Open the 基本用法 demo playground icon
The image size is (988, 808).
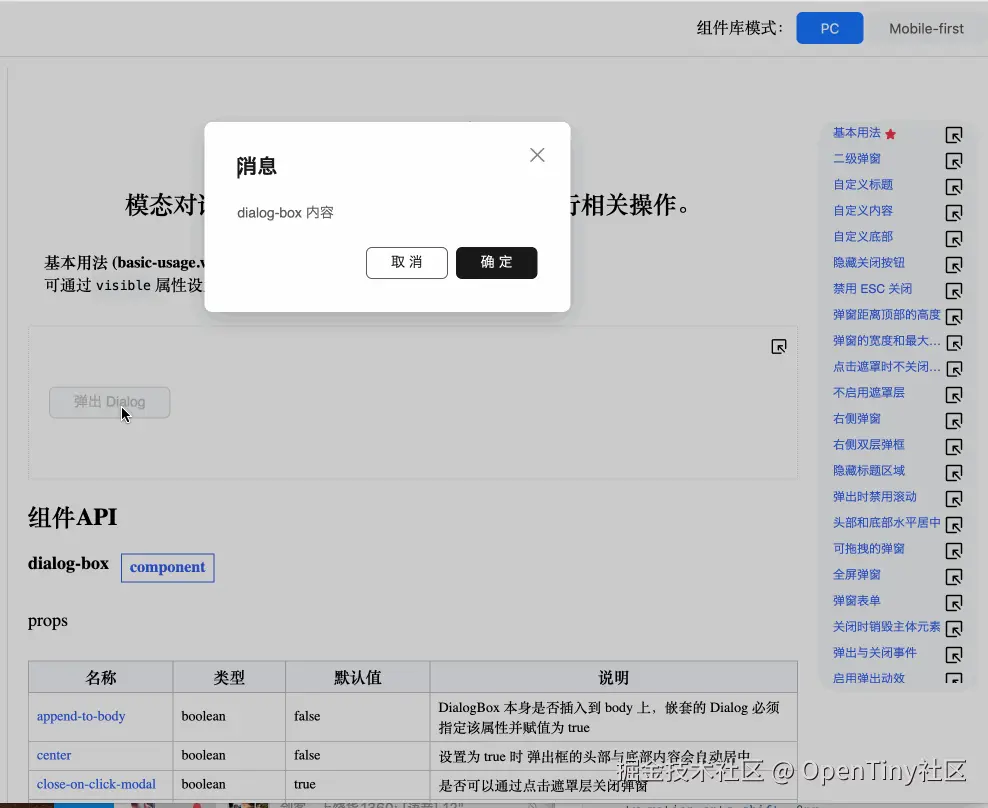tap(953, 134)
